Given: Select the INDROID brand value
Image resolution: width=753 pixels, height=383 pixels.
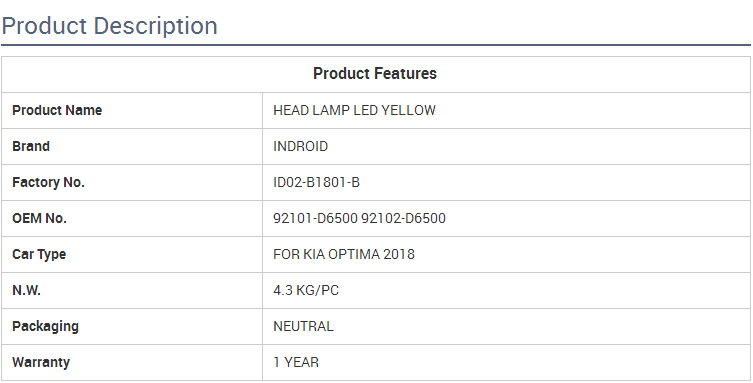Looking at the screenshot, I should pos(301,146).
